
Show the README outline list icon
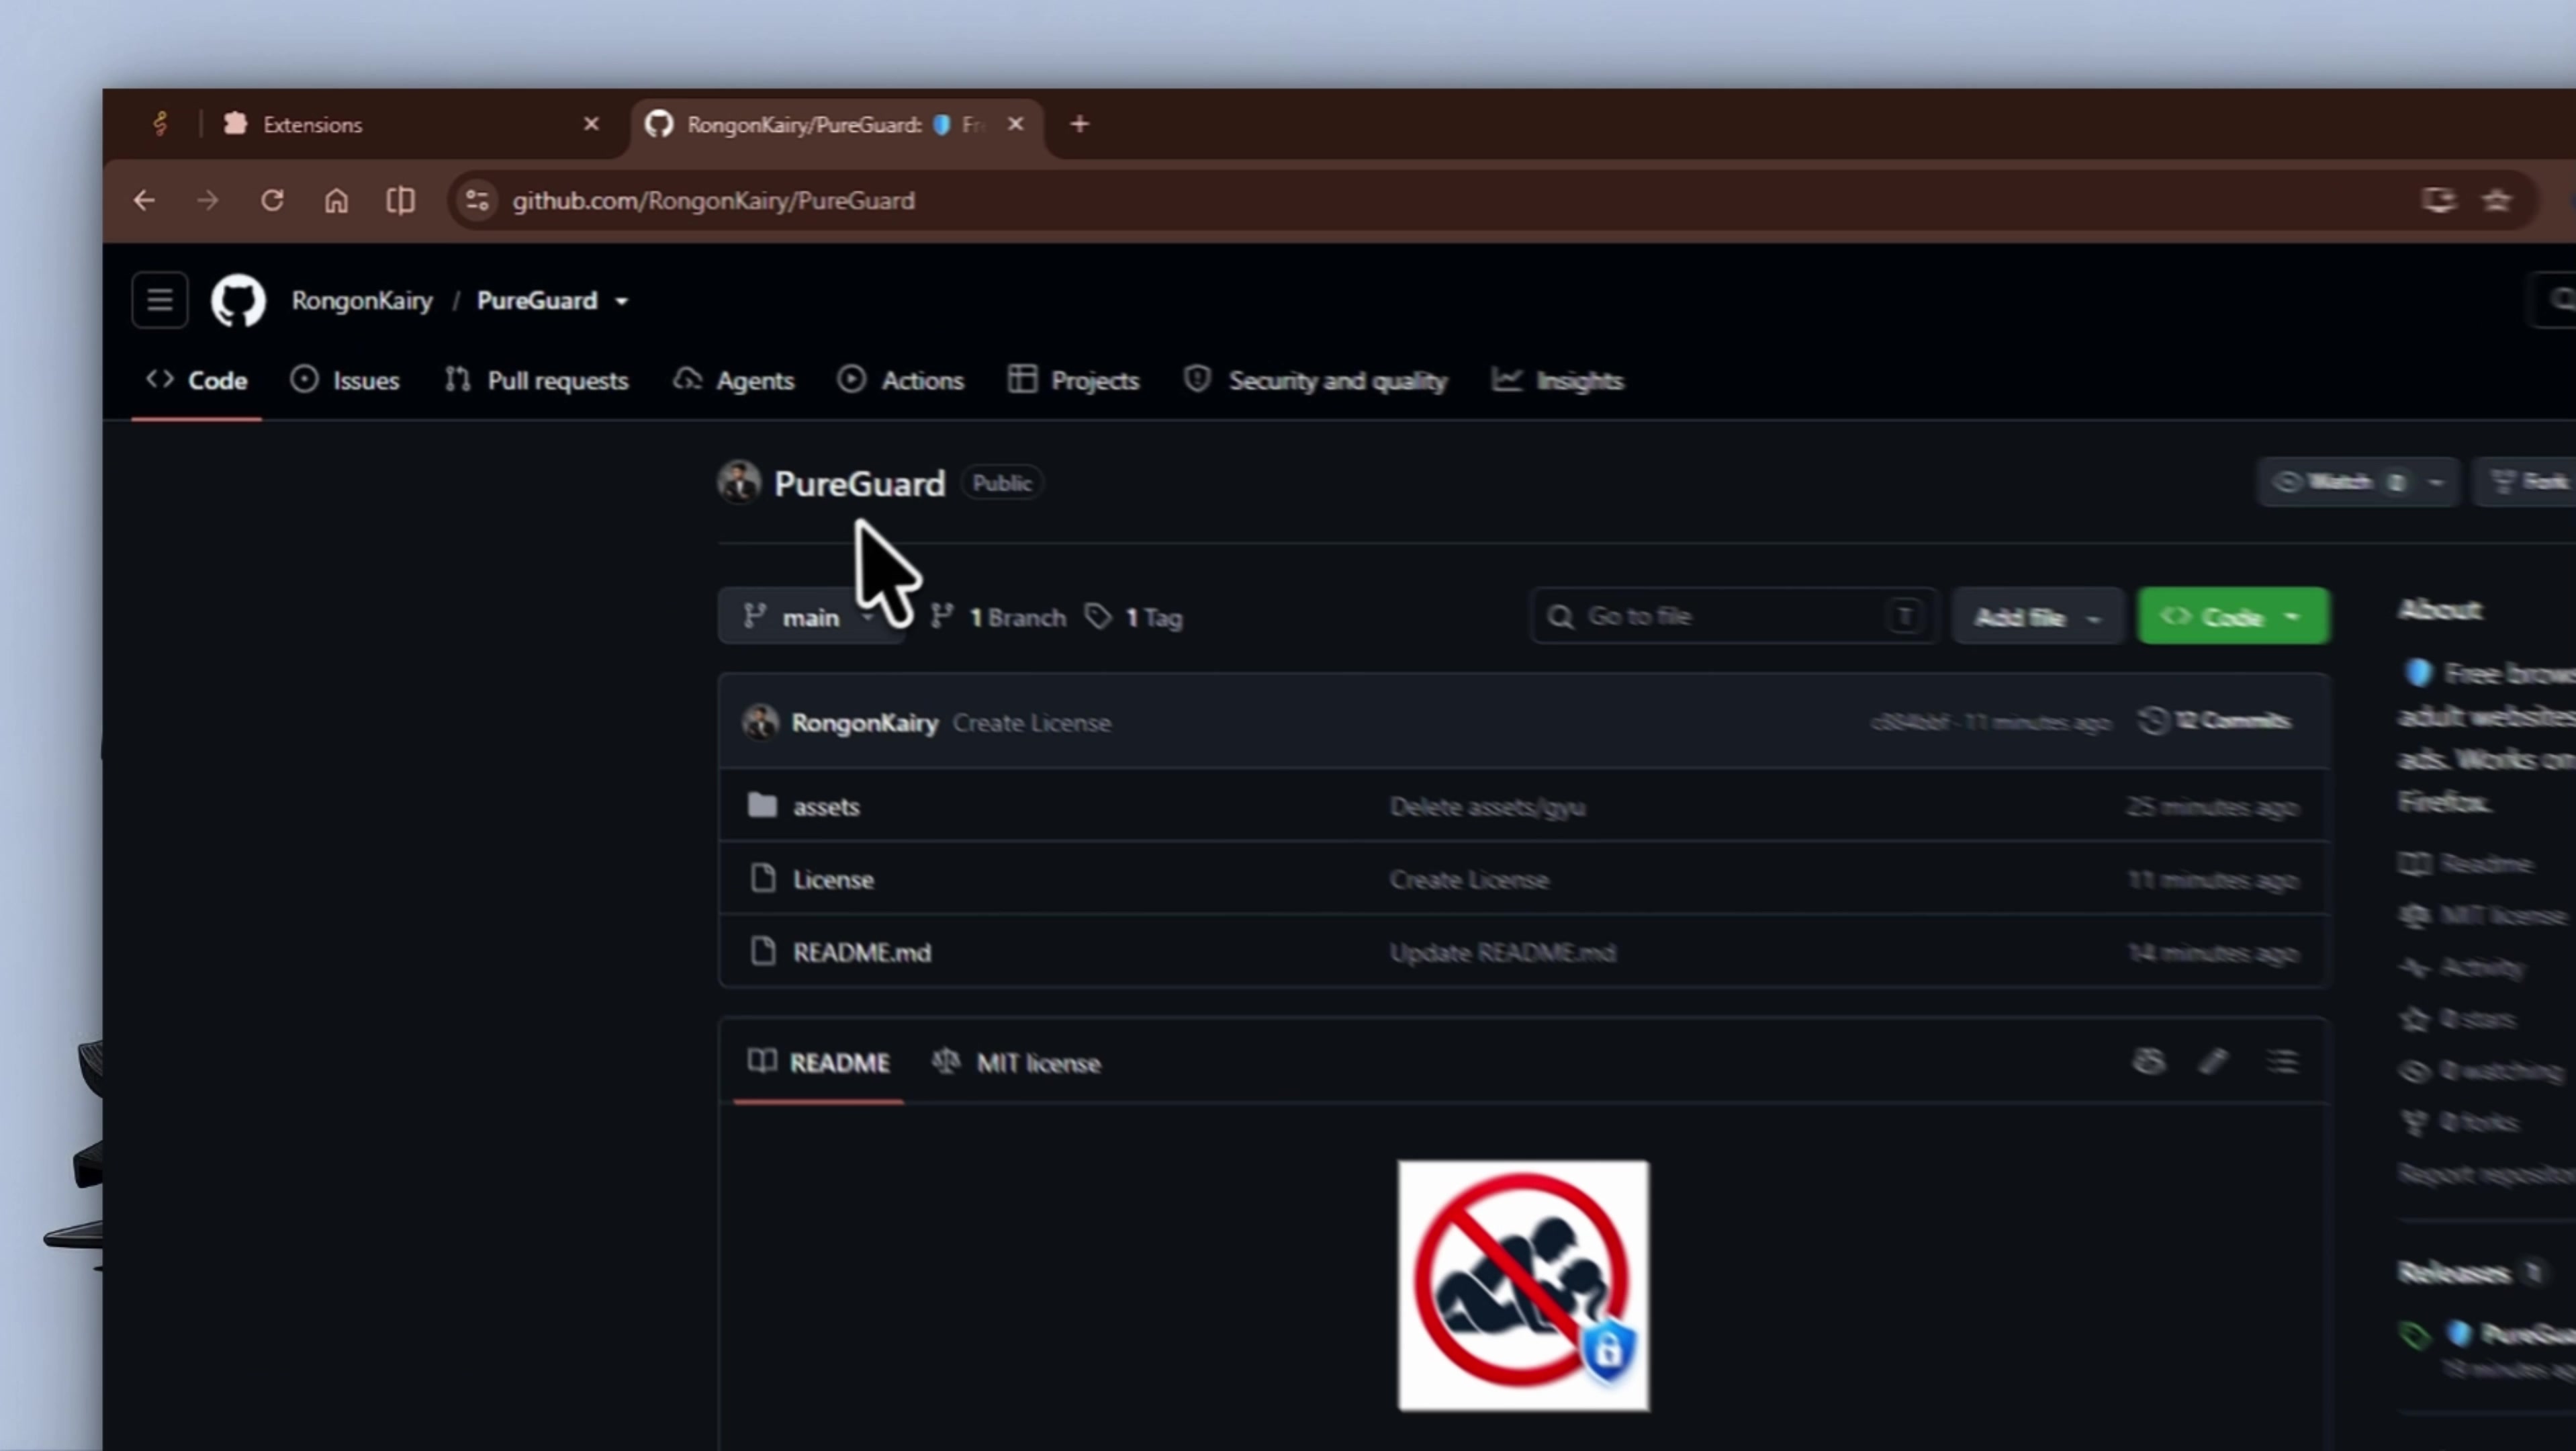tap(2282, 1061)
